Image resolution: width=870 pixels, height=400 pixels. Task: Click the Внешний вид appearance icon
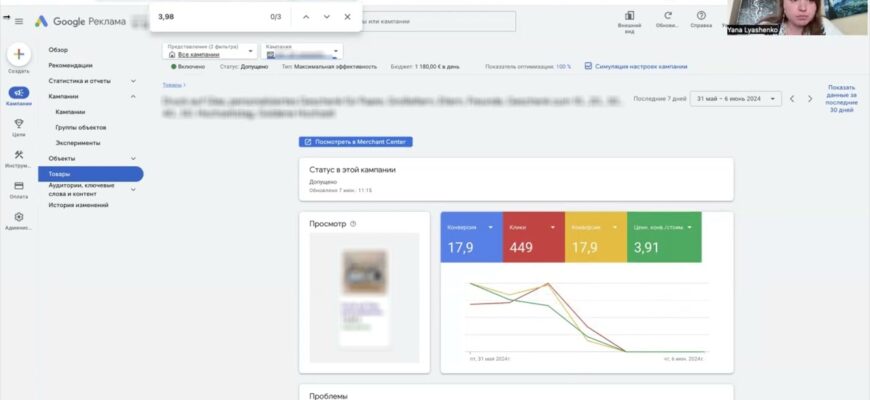[630, 16]
